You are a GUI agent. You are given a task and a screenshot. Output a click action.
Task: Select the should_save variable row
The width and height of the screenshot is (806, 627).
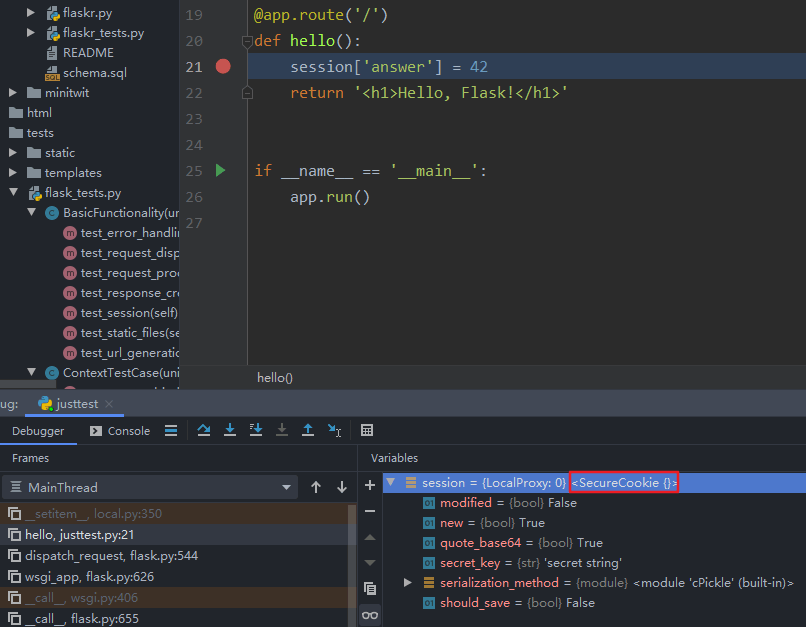(594, 603)
